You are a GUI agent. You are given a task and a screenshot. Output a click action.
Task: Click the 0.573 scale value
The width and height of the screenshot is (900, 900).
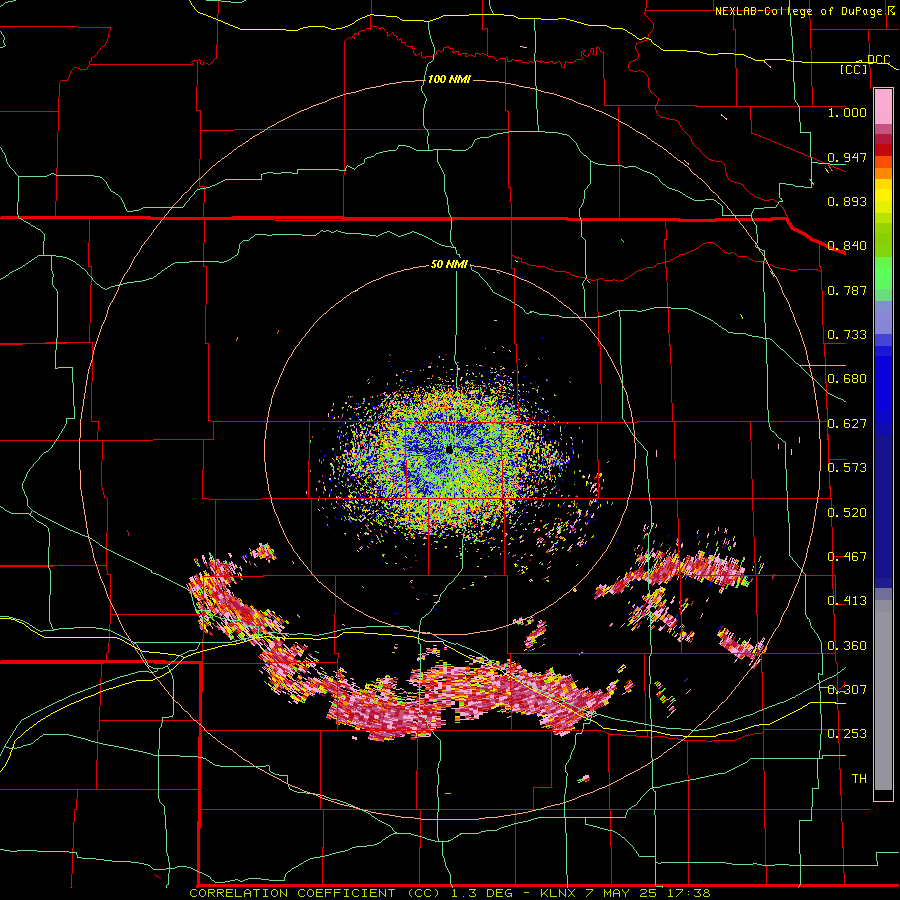pos(847,468)
